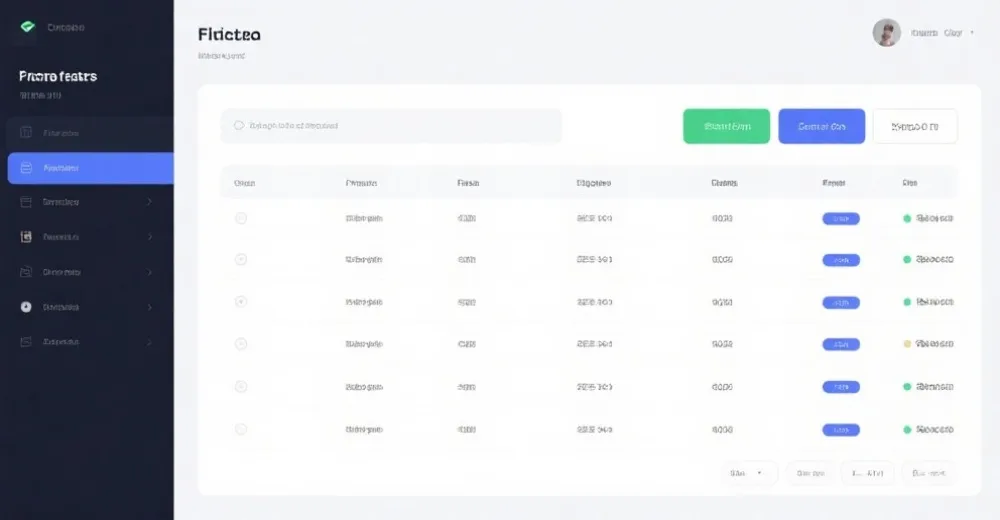1000x520 pixels.
Task: Click the clock icon in the sidebar
Action: pyautogui.click(x=26, y=307)
